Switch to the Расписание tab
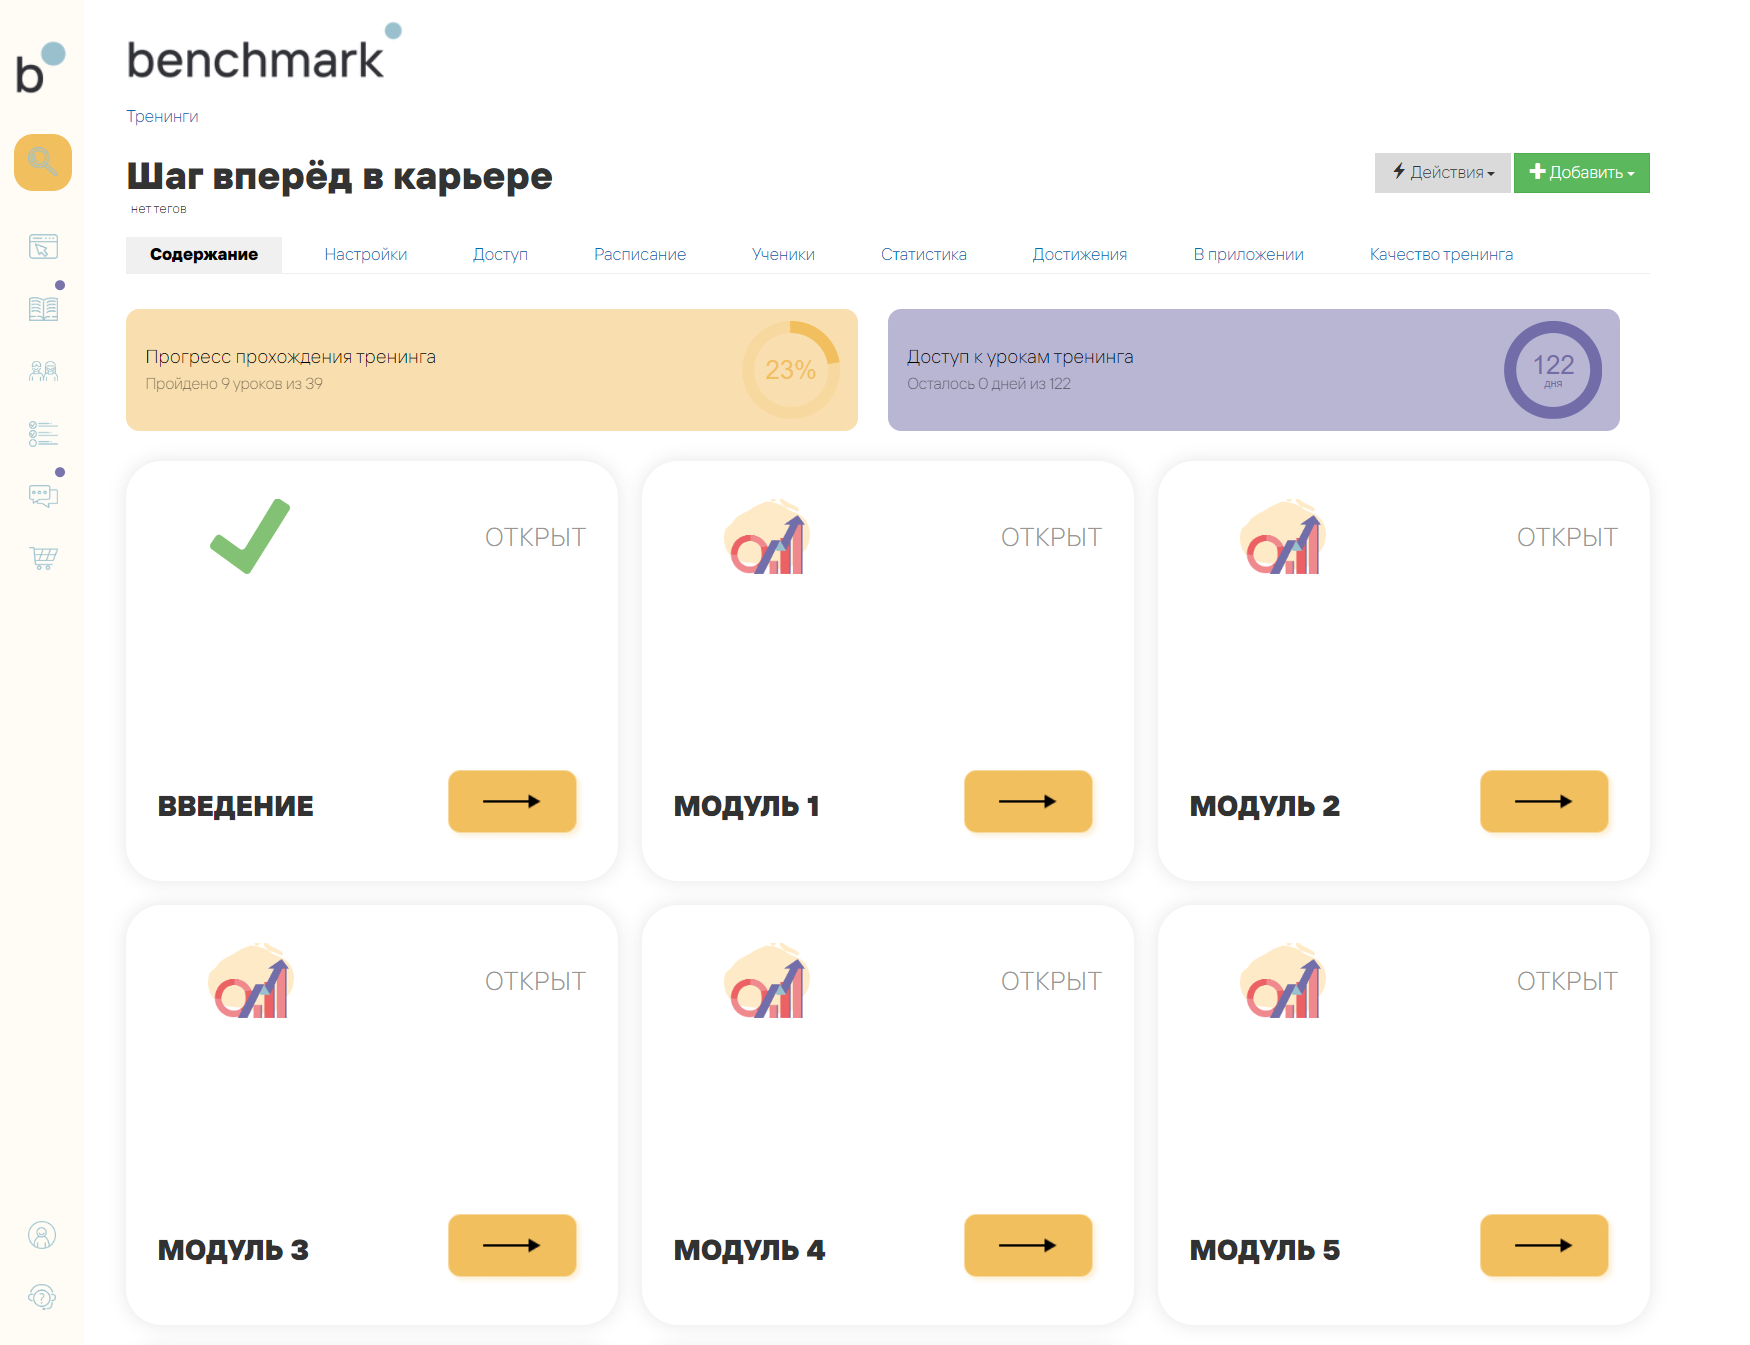 [x=639, y=255]
